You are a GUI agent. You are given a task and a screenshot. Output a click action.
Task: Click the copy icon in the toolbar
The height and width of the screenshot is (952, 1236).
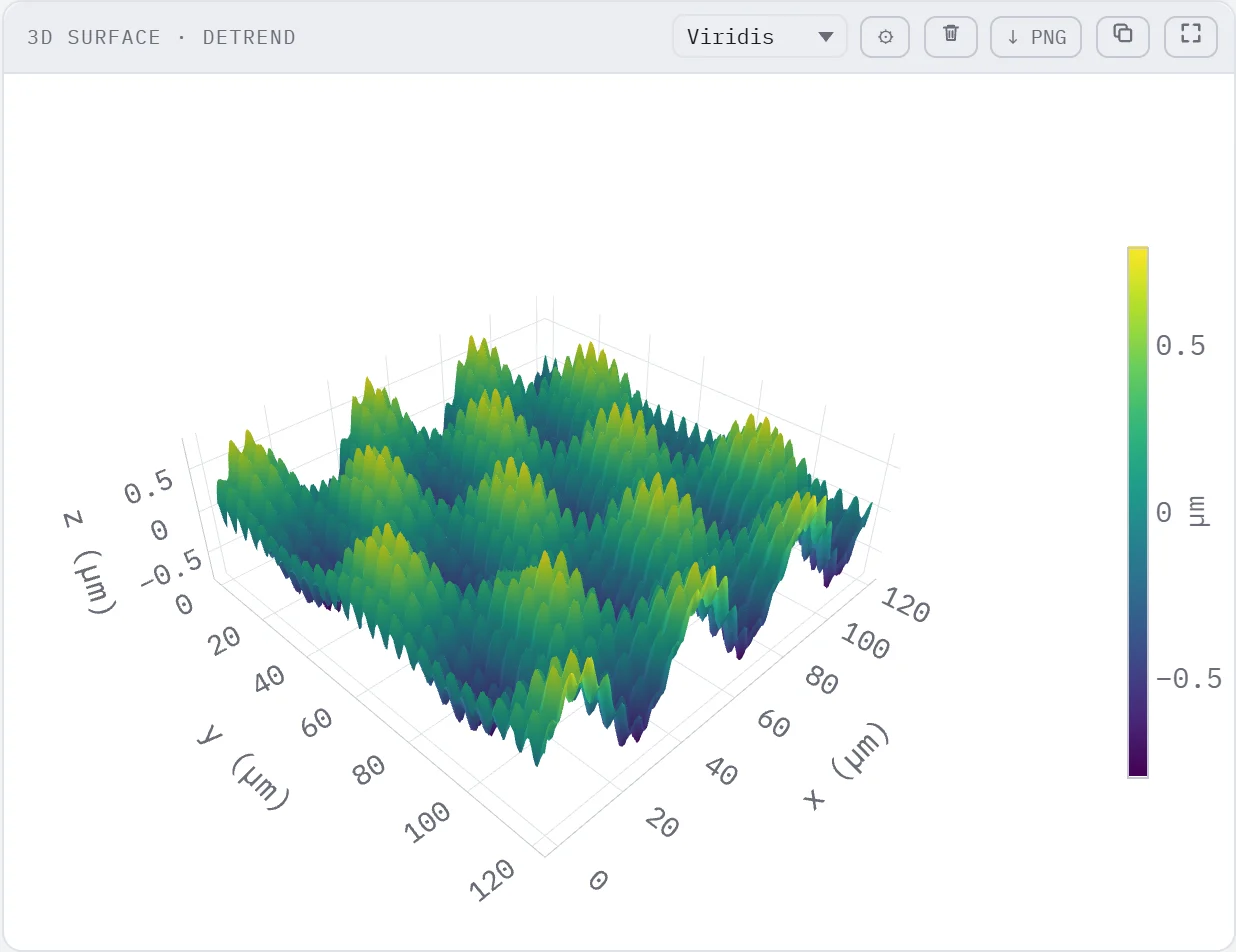pyautogui.click(x=1123, y=37)
